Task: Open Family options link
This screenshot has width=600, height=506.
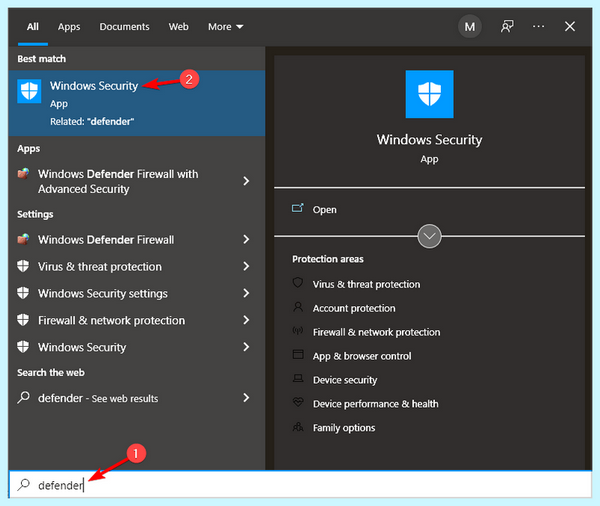Action: [344, 428]
